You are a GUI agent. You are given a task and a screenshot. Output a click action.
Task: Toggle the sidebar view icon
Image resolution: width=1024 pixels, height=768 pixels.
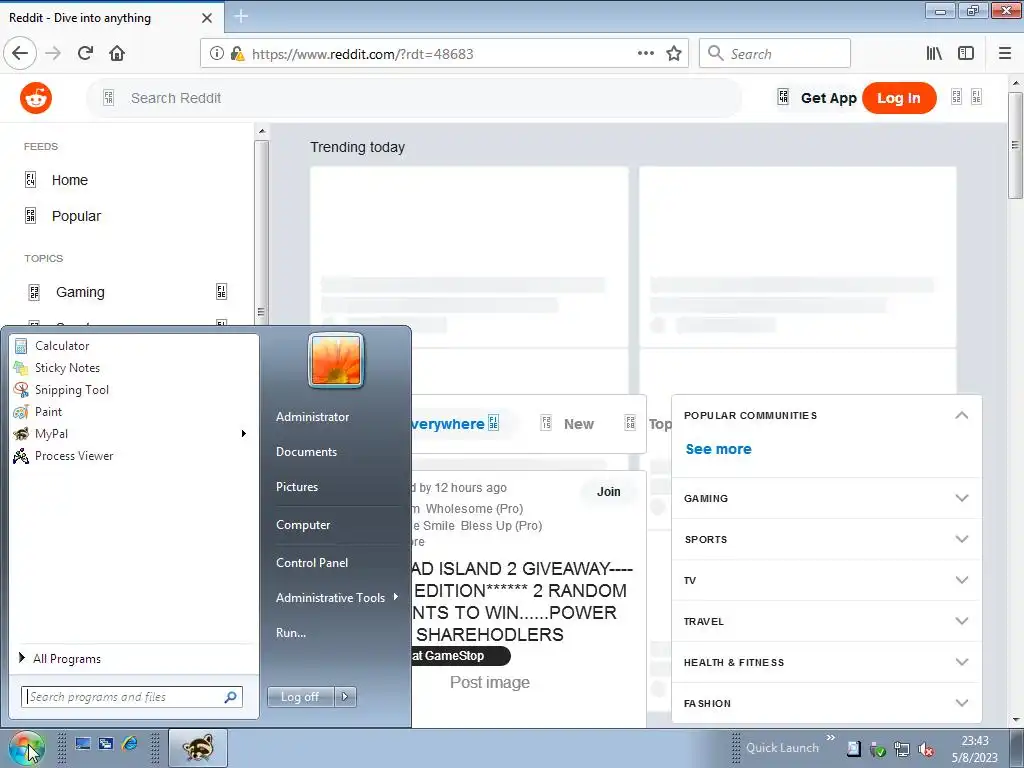pyautogui.click(x=966, y=54)
